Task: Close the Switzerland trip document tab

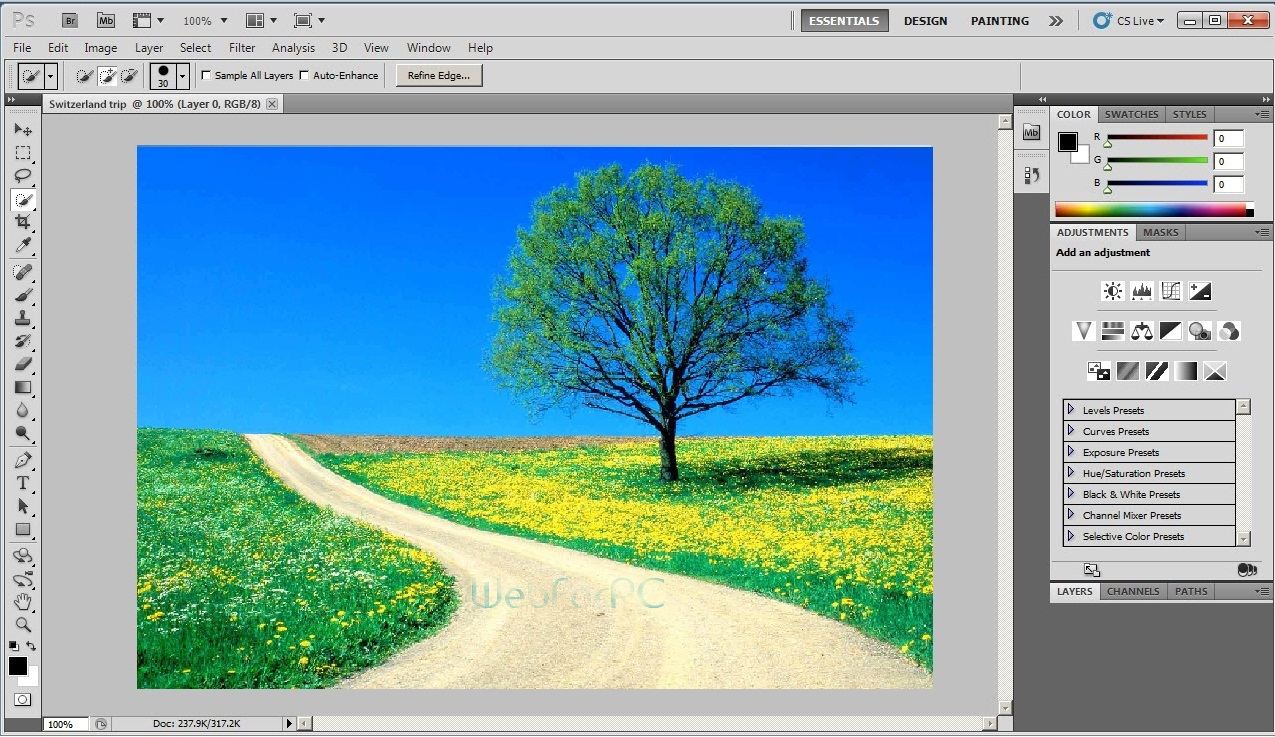Action: pyautogui.click(x=271, y=103)
